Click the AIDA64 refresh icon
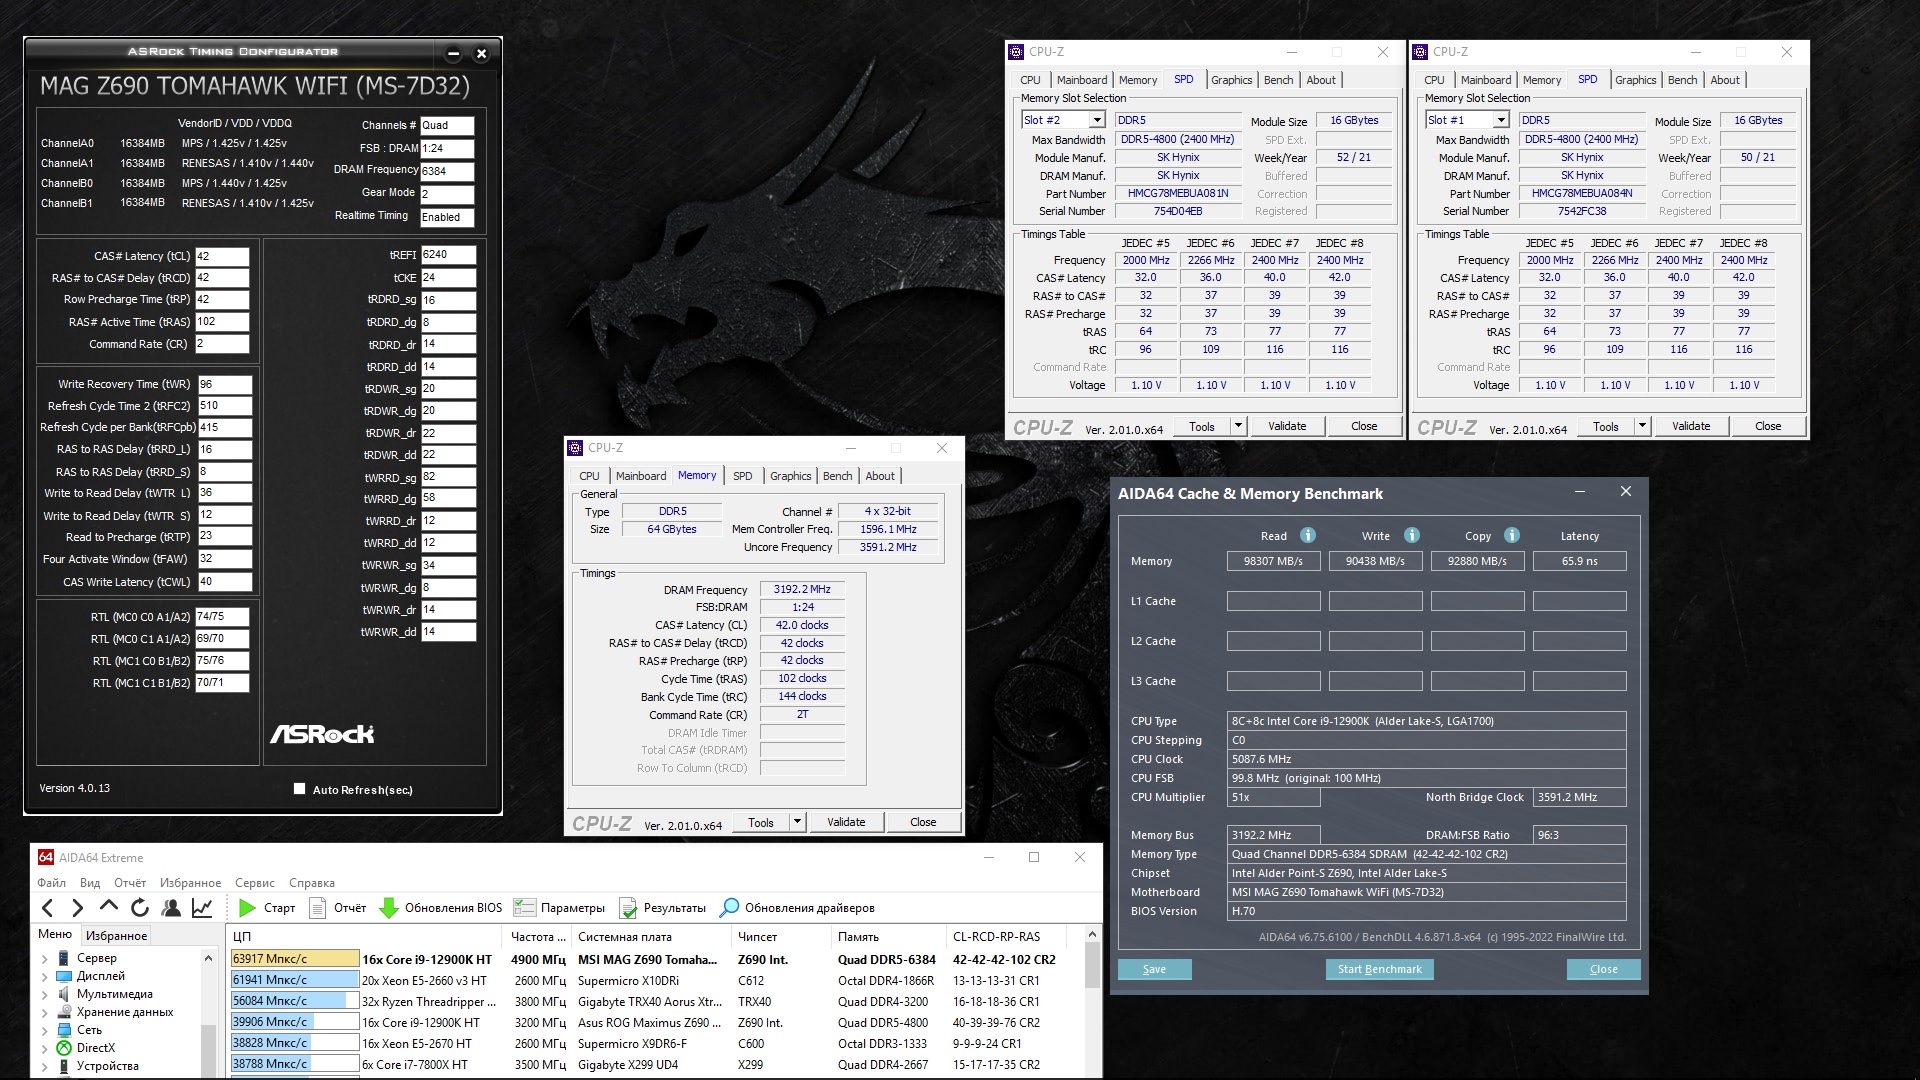The image size is (1920, 1080). [140, 908]
